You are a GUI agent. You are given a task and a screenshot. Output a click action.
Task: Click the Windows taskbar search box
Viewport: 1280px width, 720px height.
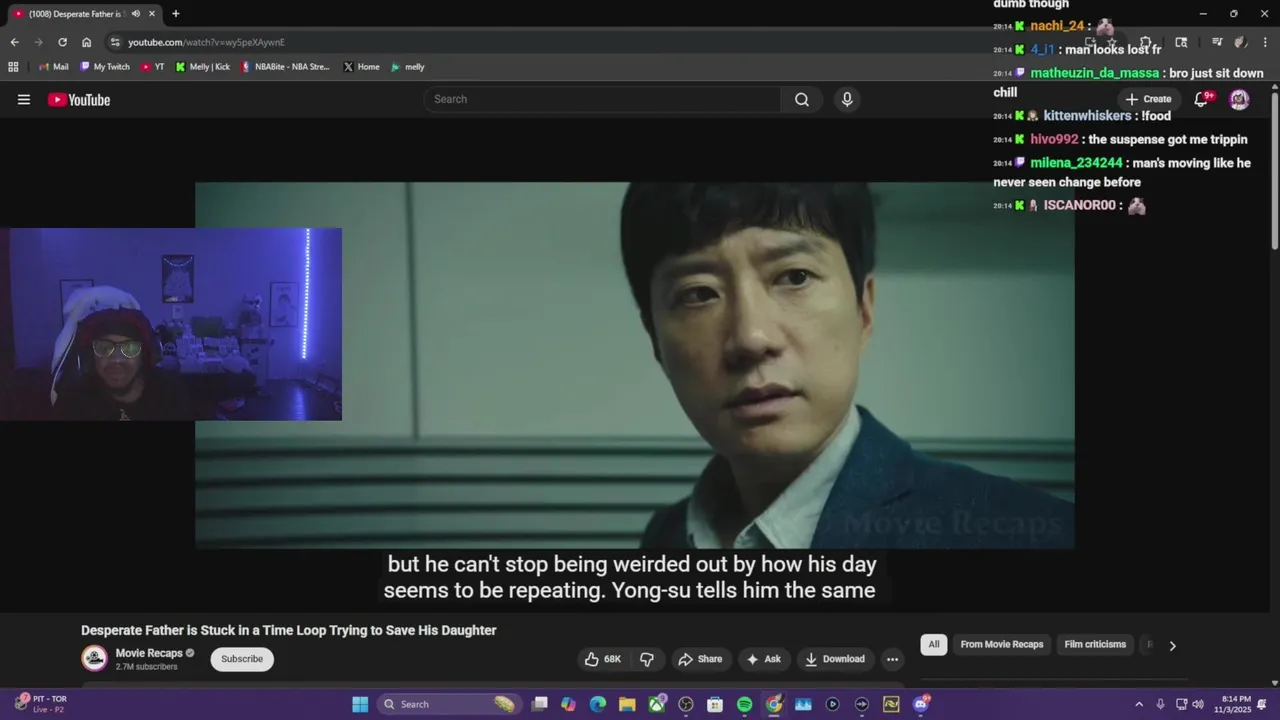pos(450,704)
